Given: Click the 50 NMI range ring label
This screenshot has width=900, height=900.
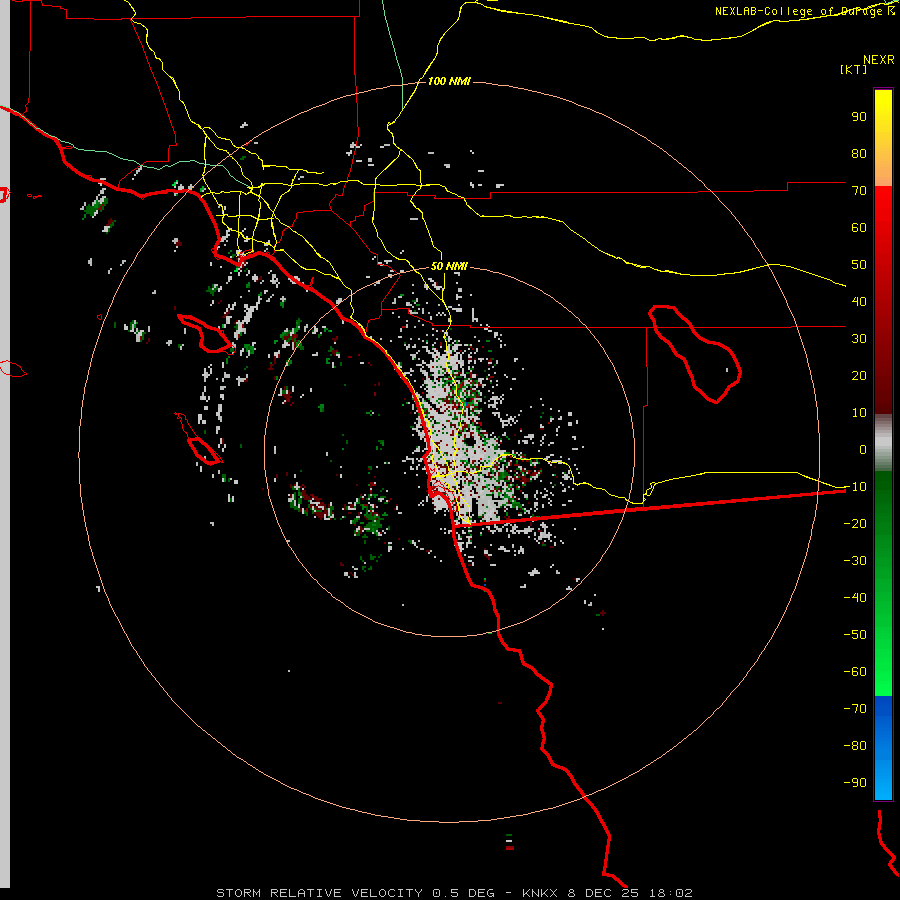Looking at the screenshot, I should coord(449,266).
